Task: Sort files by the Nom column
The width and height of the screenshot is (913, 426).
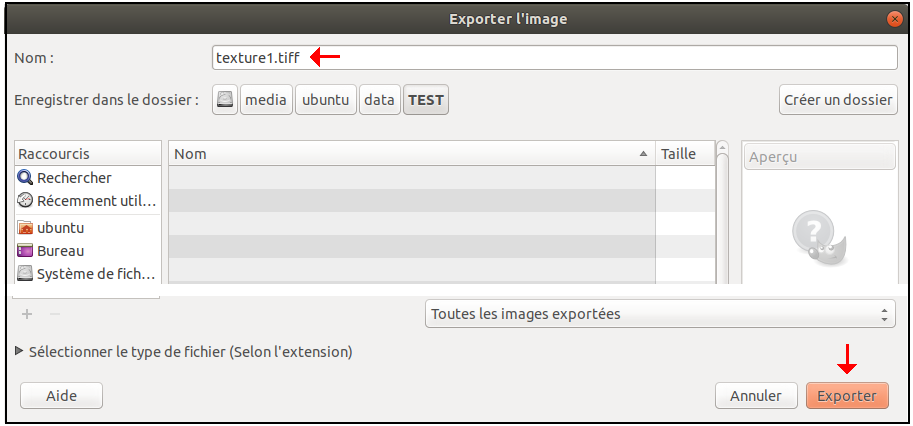Action: pos(412,154)
